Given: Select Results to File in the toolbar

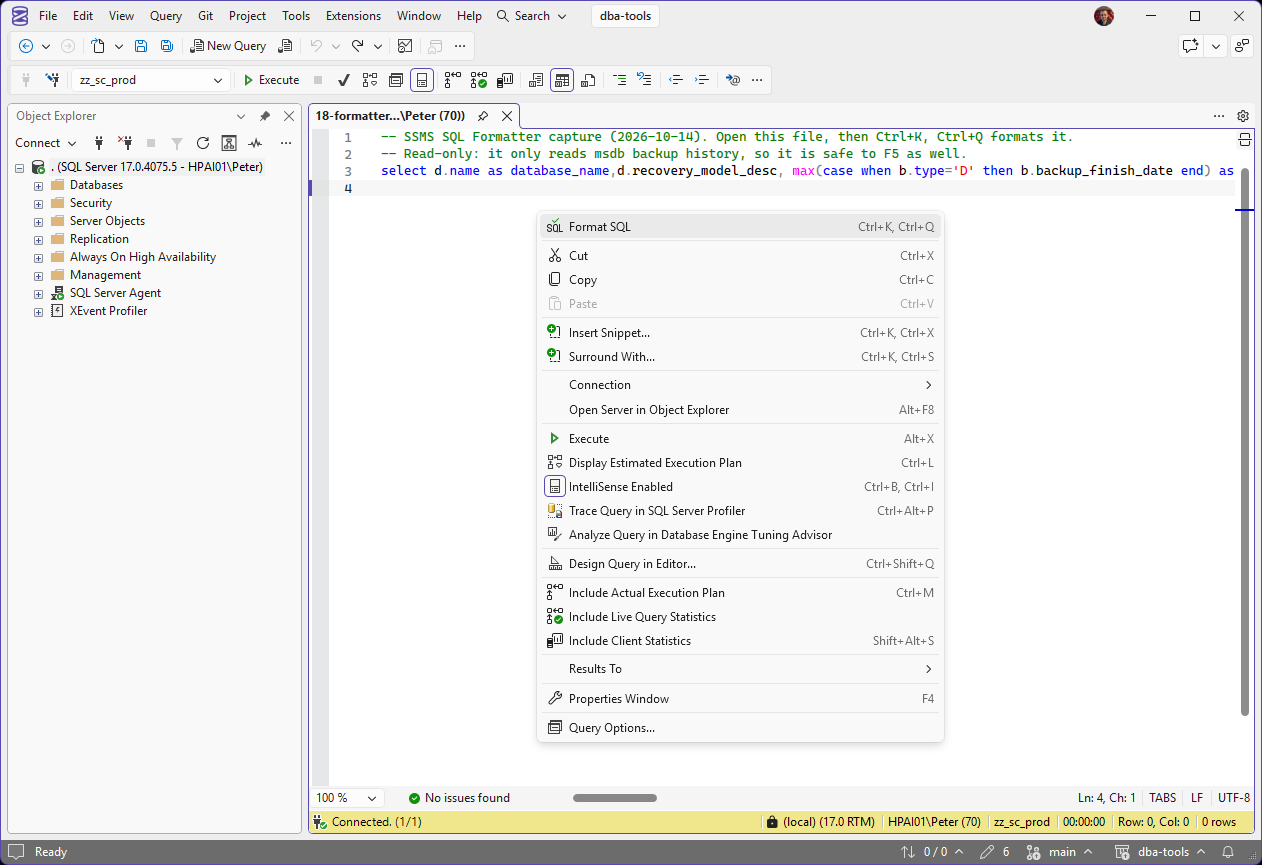Looking at the screenshot, I should coord(588,80).
